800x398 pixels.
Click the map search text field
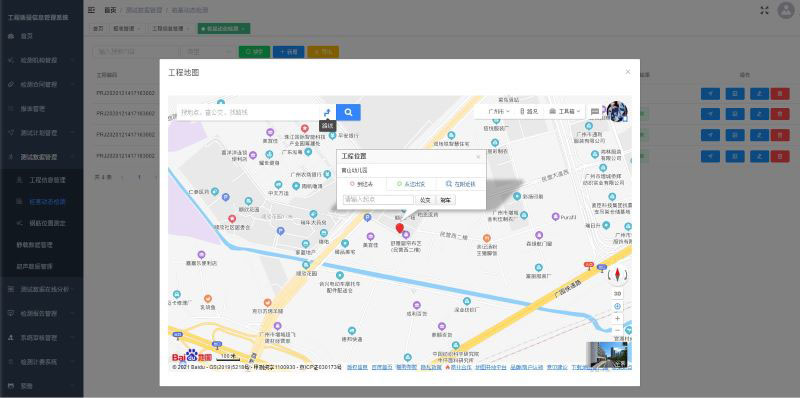pos(249,112)
